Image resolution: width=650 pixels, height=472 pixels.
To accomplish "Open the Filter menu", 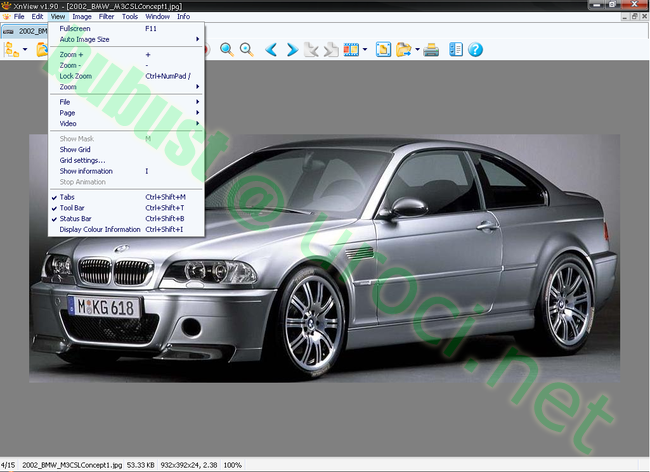I will click(106, 17).
